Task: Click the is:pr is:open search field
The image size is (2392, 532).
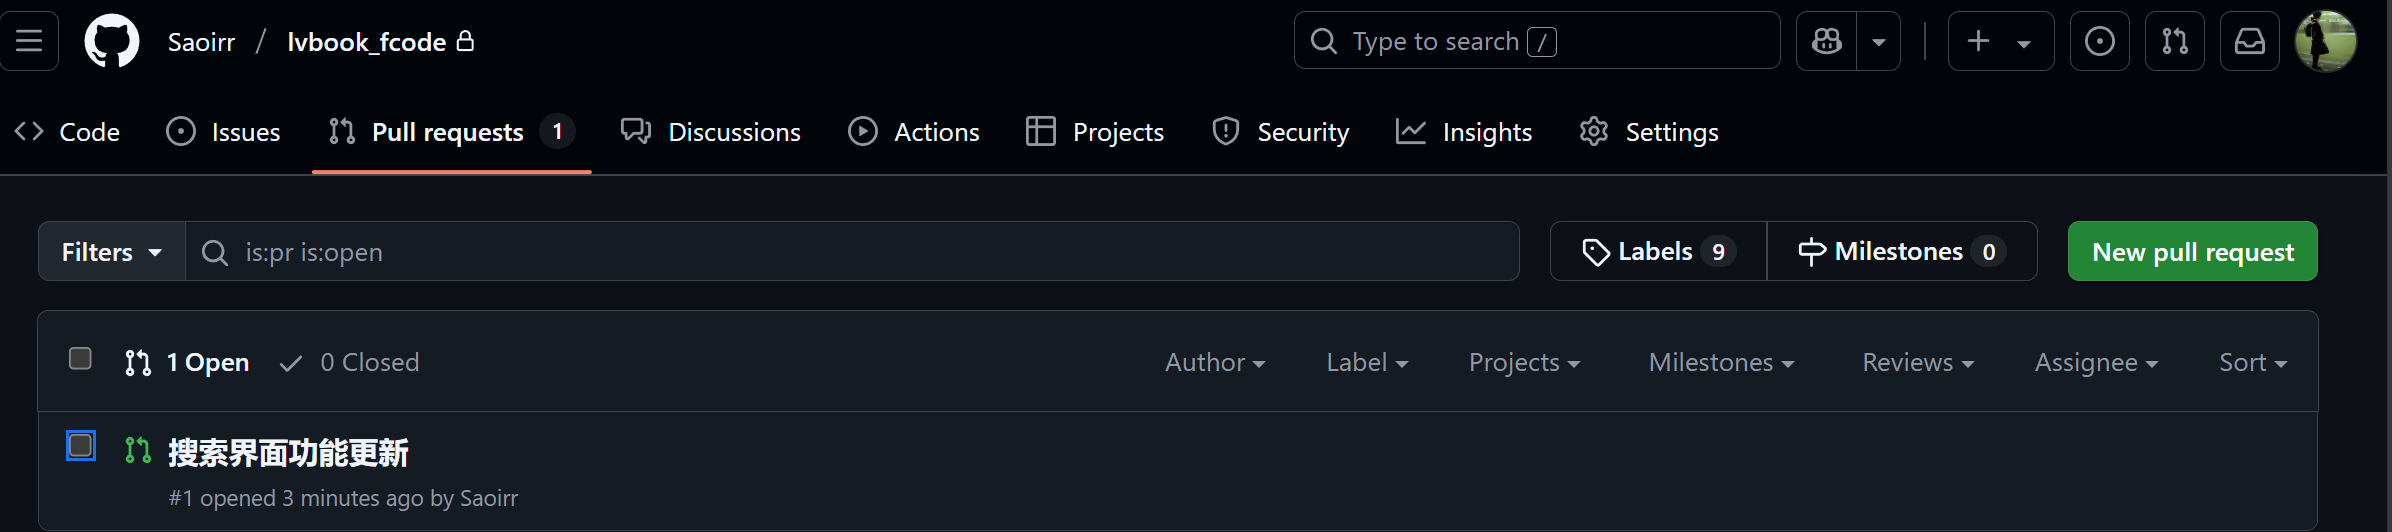Action: pos(850,252)
